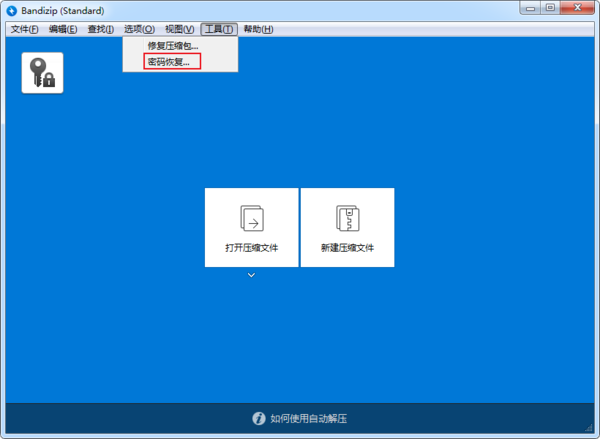600x439 pixels.
Task: Click the open archive document icon
Action: pos(252,219)
